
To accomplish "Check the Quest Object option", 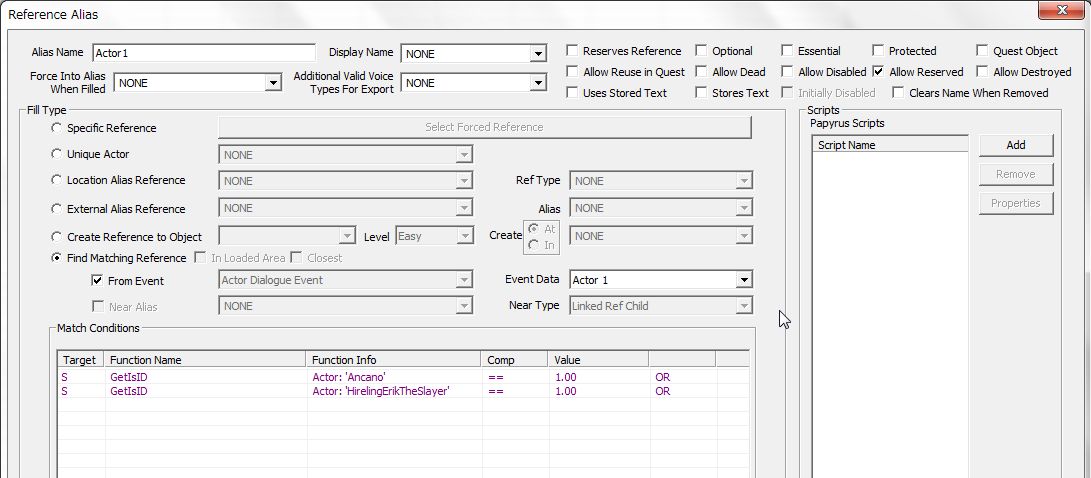I will tap(982, 51).
